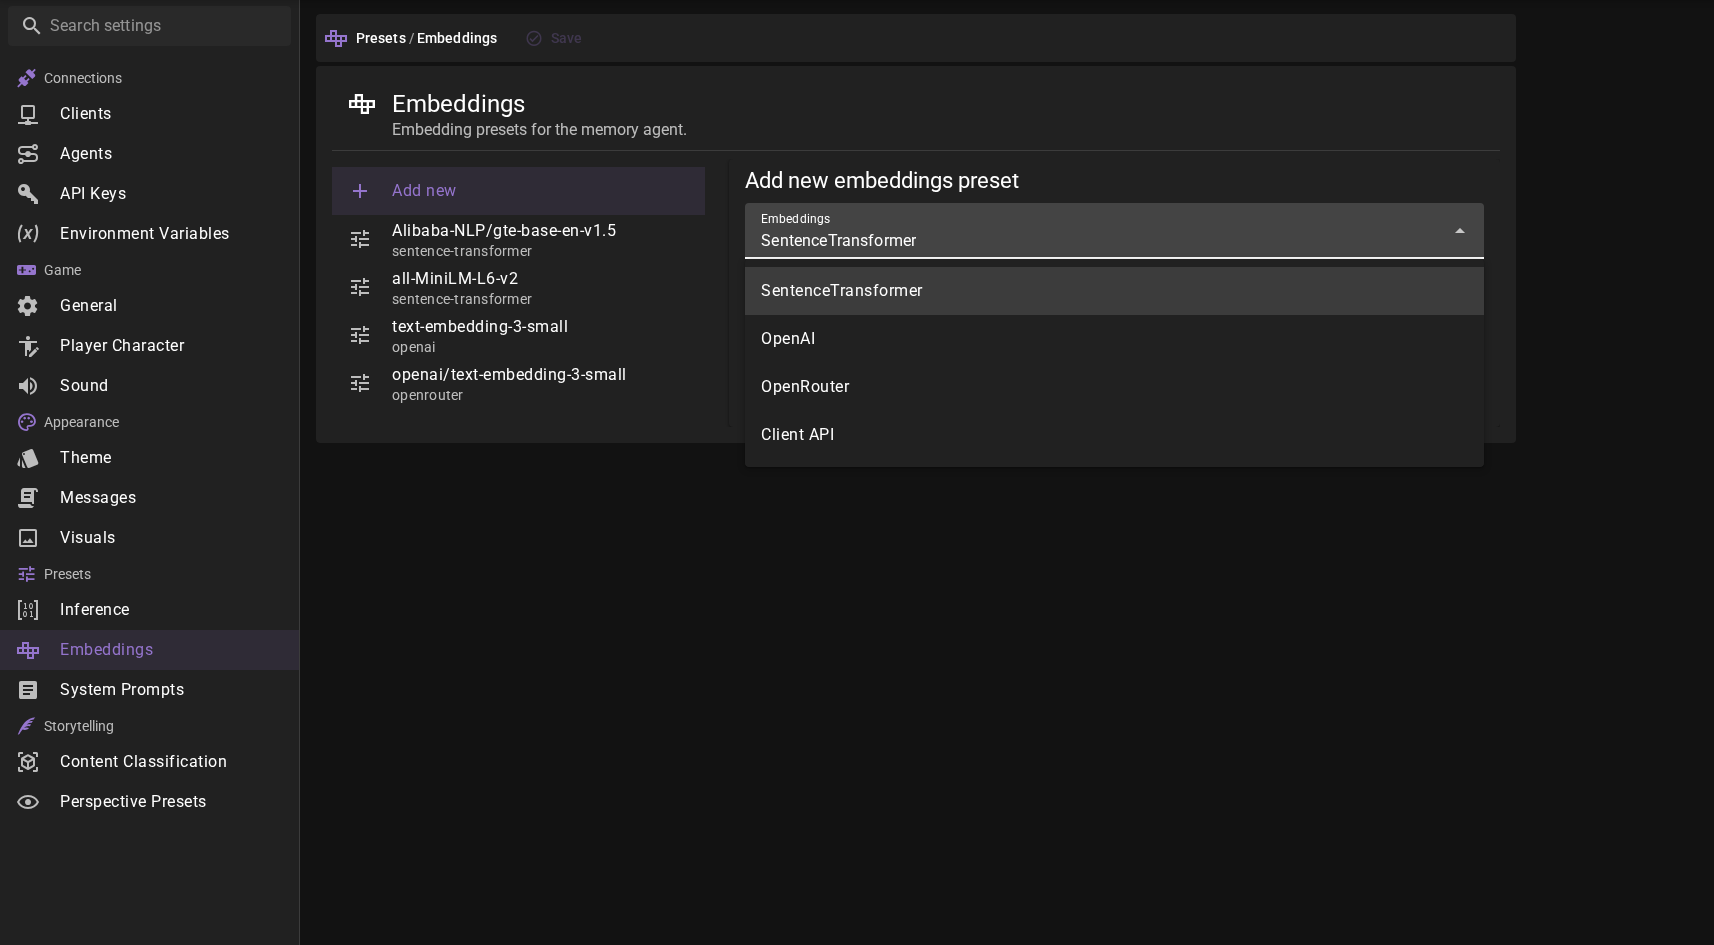Open System Prompts settings page

pos(150,690)
